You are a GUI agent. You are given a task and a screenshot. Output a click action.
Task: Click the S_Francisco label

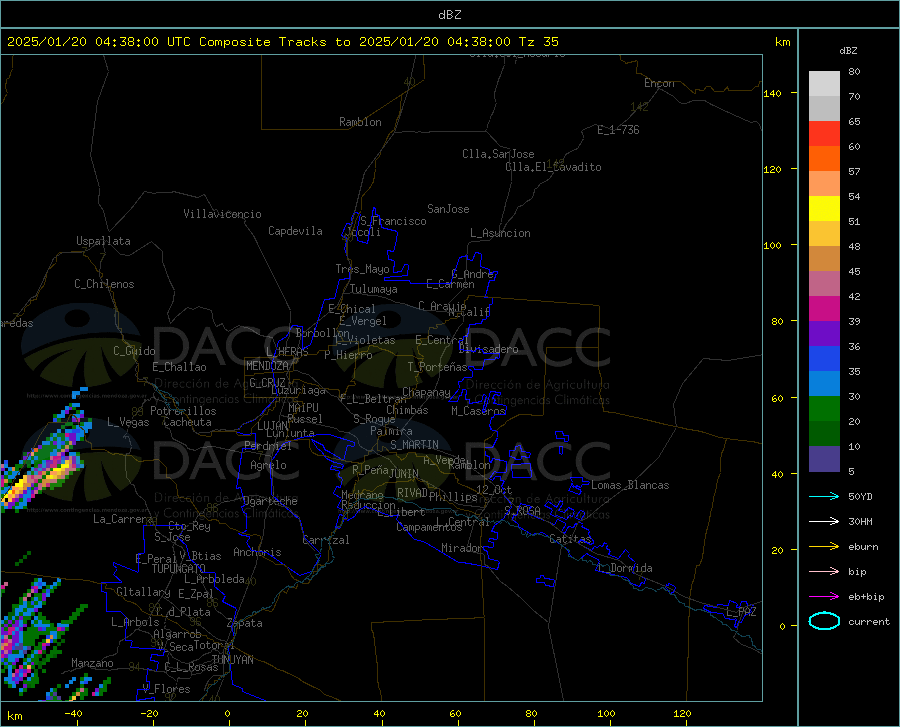pyautogui.click(x=393, y=221)
